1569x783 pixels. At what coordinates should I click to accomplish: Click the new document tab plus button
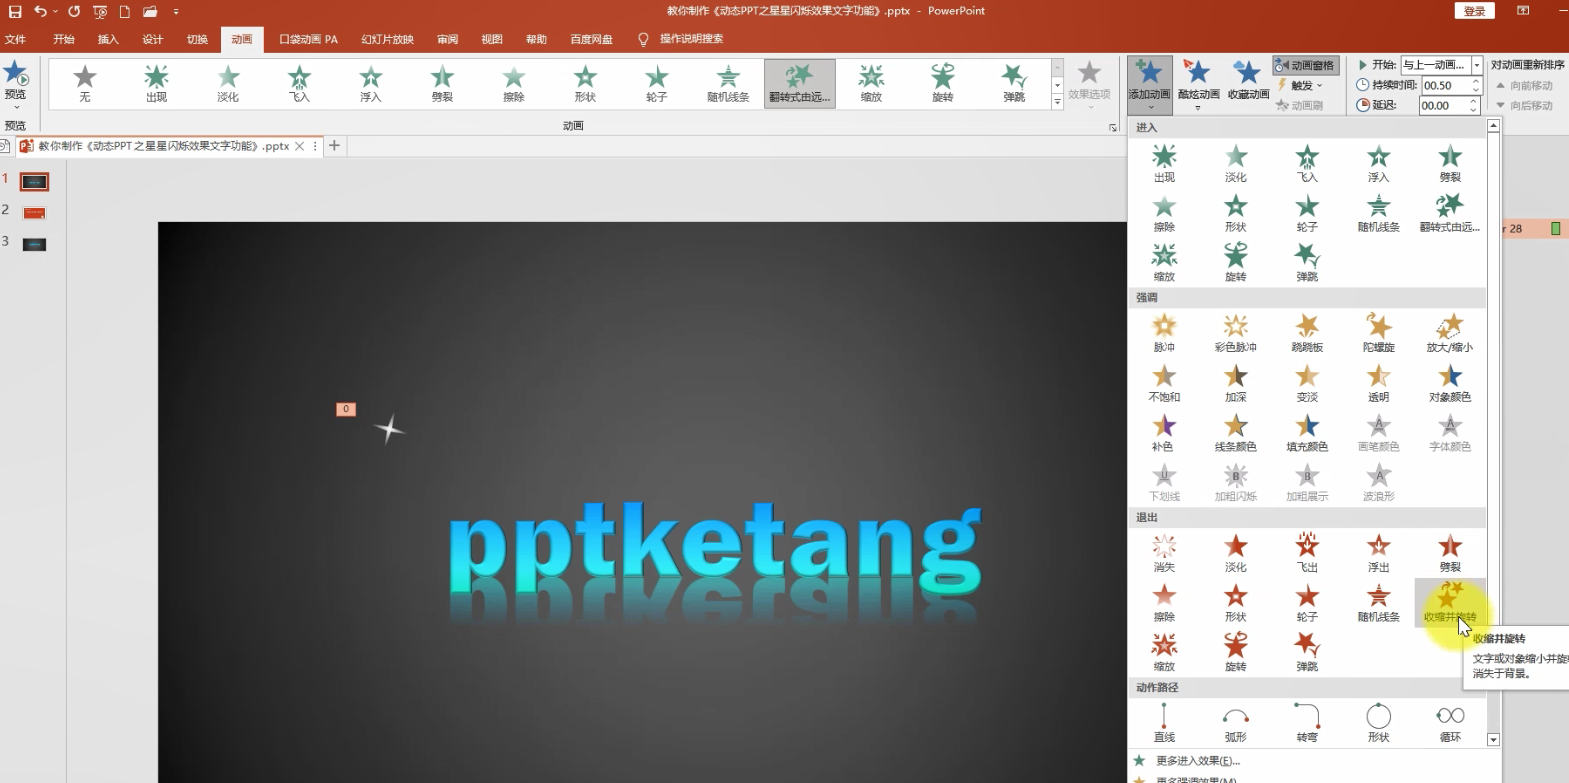pos(334,146)
